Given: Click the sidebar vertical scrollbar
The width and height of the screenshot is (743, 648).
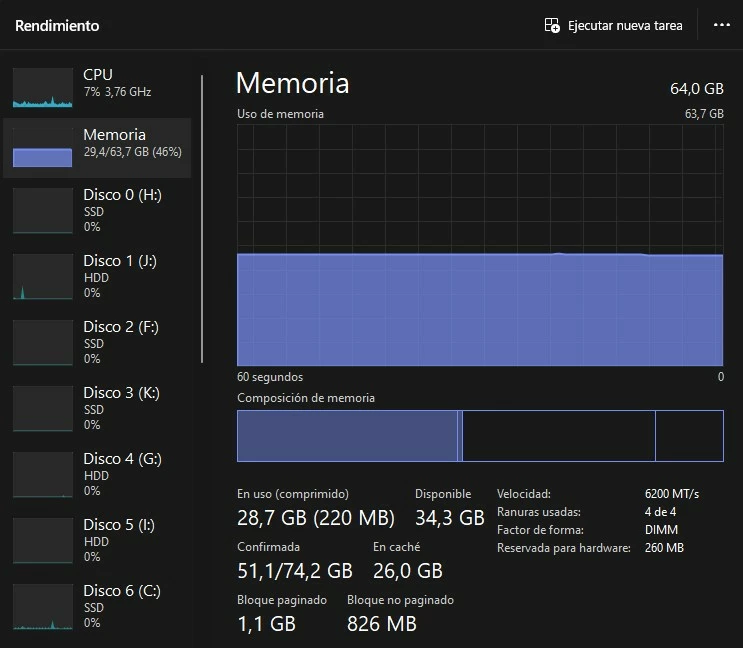Looking at the screenshot, I should pos(202,219).
